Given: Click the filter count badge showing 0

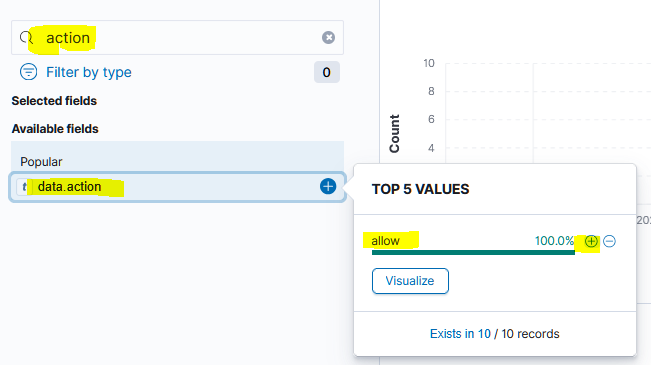Looking at the screenshot, I should click(326, 72).
